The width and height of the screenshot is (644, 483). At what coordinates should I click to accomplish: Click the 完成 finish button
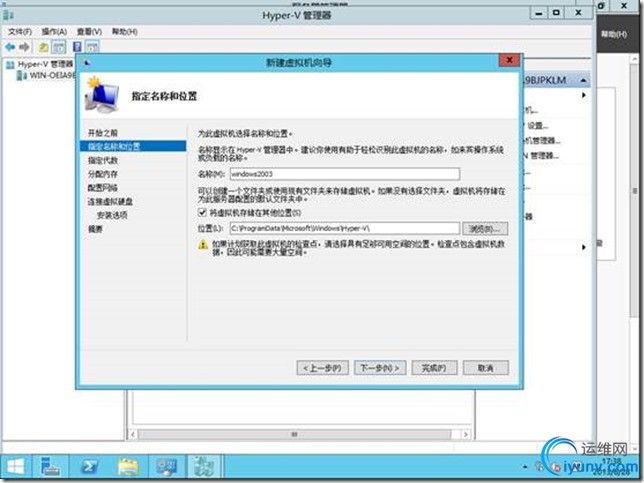(434, 368)
